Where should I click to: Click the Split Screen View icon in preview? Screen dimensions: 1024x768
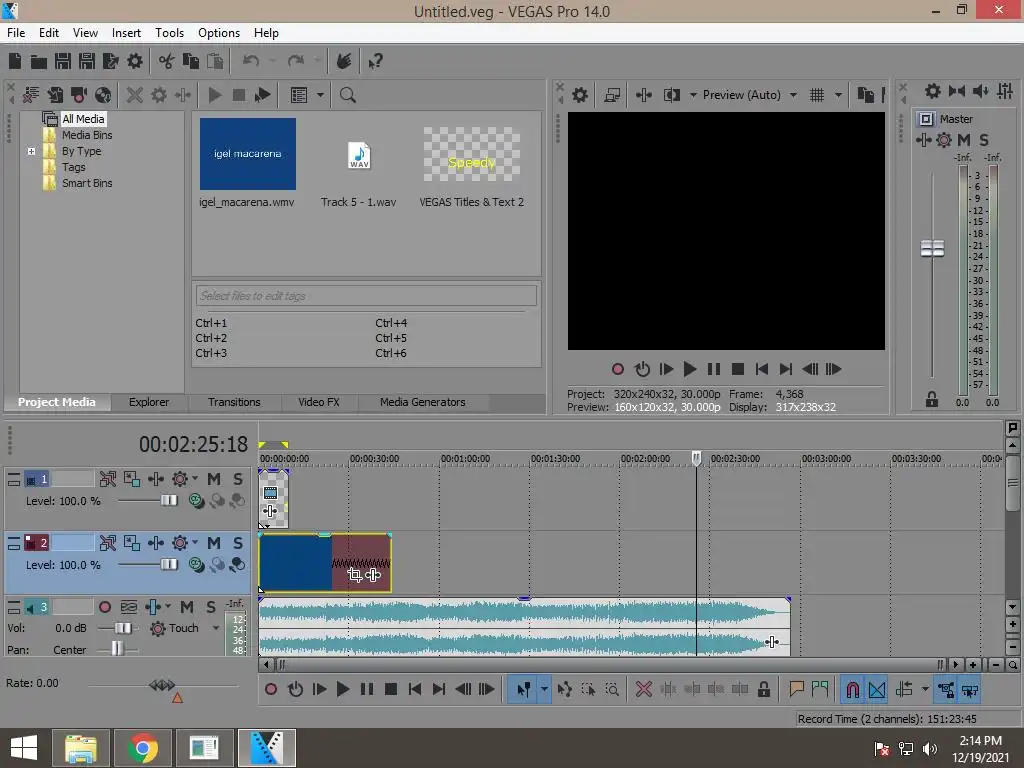click(671, 95)
